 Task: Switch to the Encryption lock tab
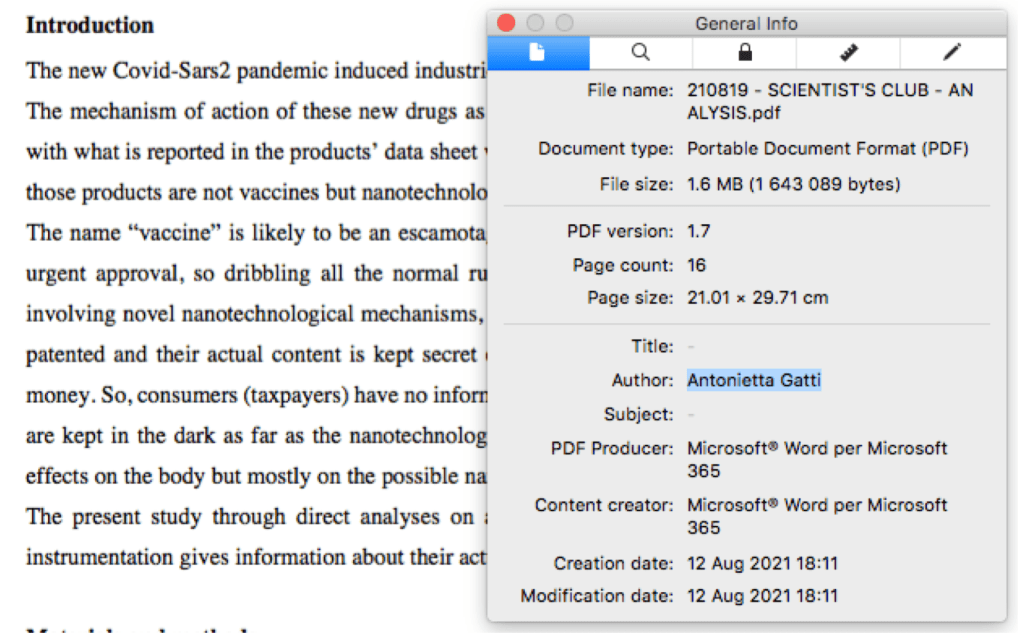click(744, 53)
